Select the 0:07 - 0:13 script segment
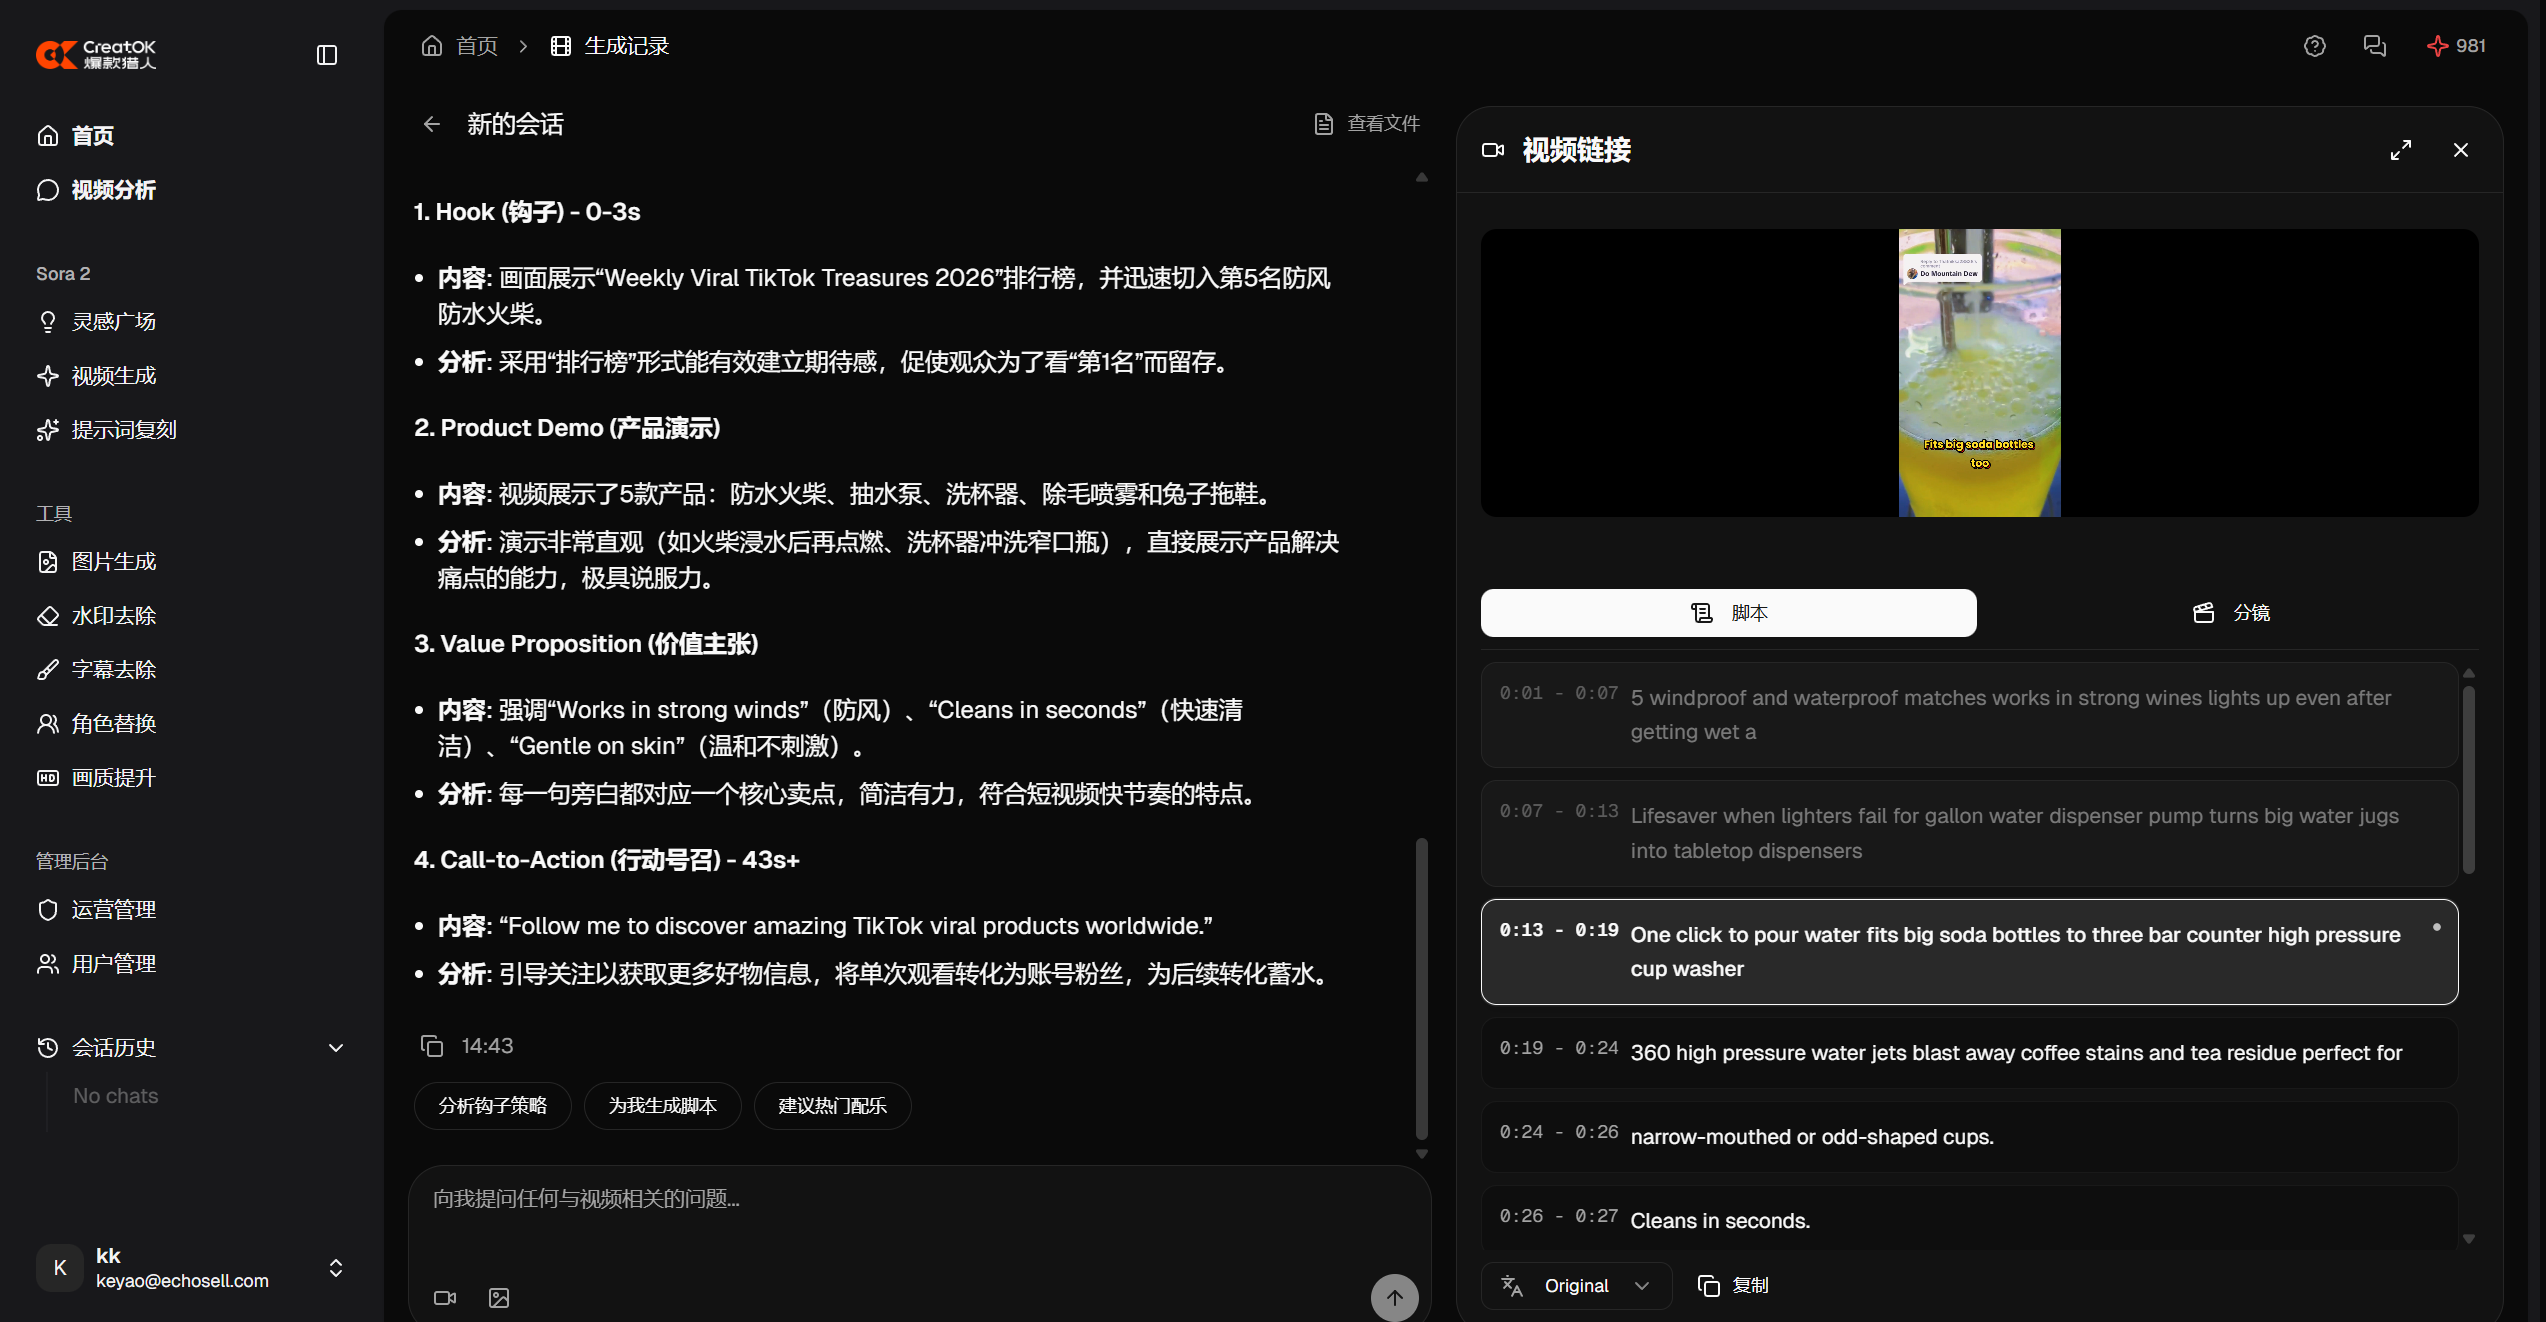 (x=1970, y=833)
